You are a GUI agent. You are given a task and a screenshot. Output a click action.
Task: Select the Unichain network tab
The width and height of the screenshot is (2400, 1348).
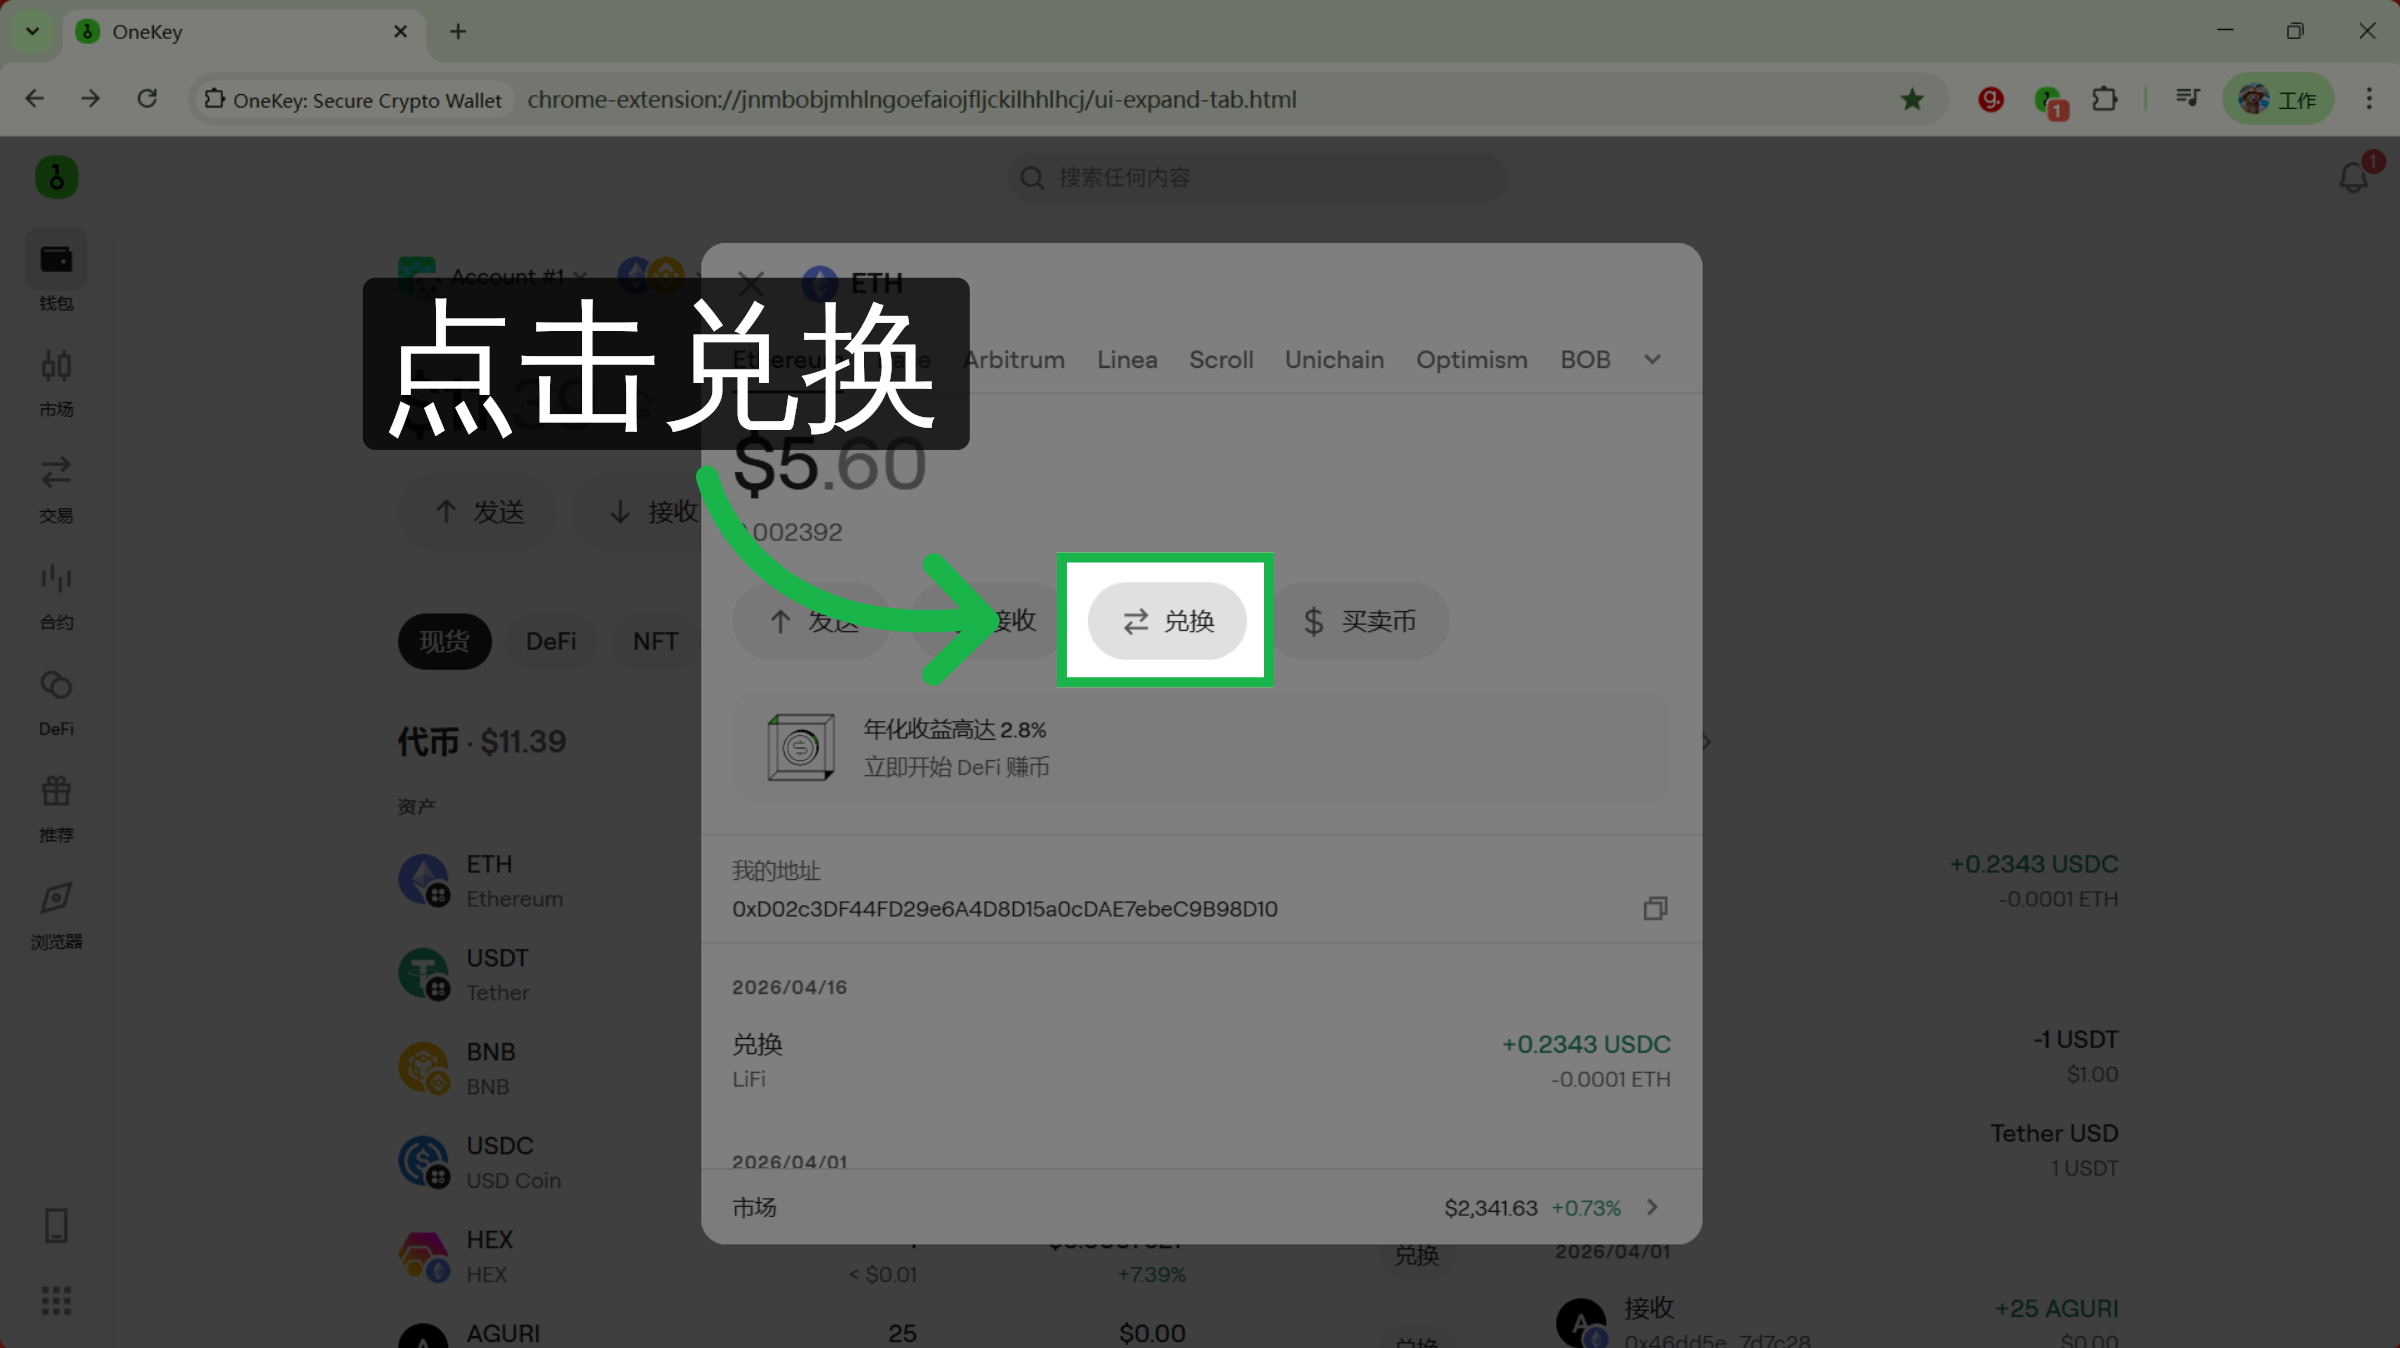click(x=1334, y=360)
